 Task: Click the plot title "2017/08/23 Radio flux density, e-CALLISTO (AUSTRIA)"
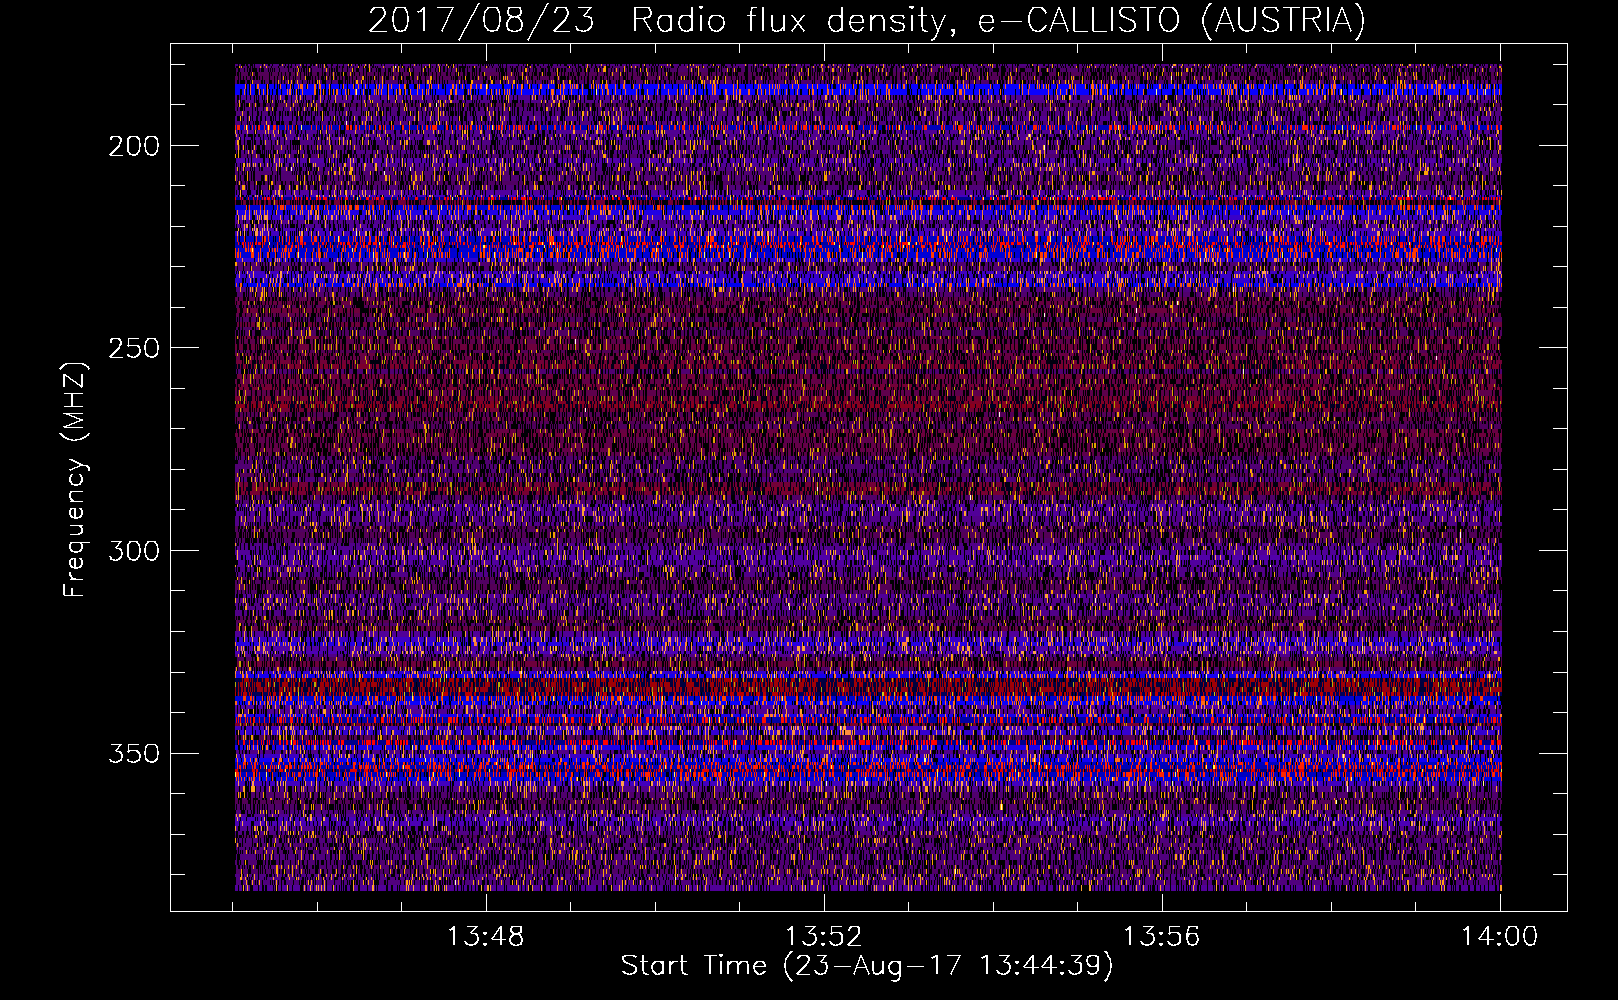[867, 20]
